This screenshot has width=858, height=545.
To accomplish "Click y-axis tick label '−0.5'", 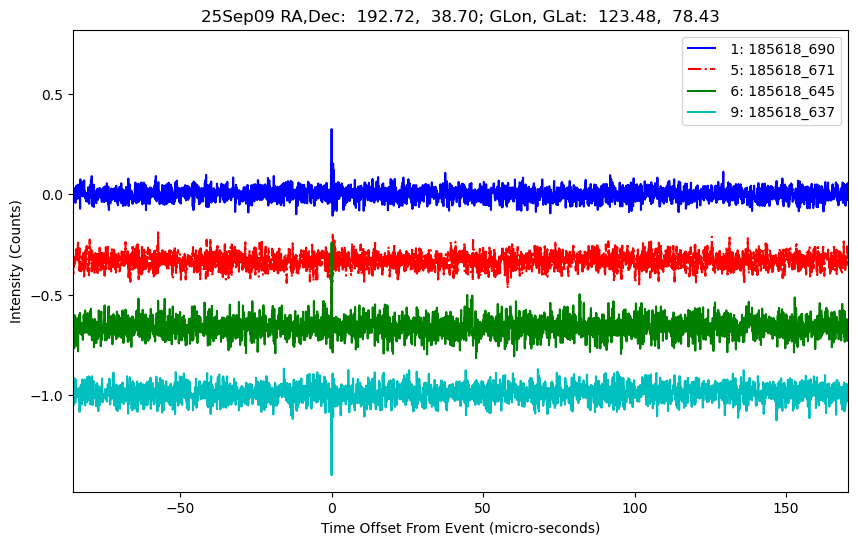I will click(48, 296).
